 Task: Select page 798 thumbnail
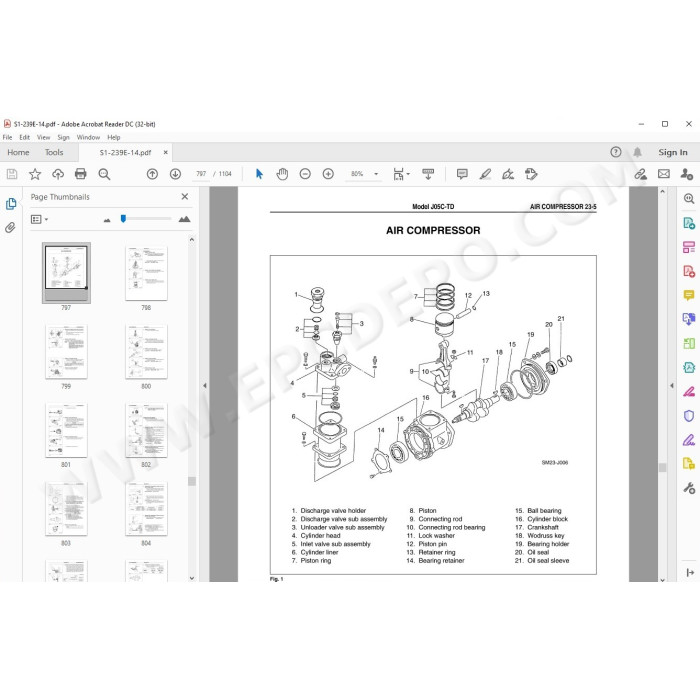click(x=146, y=274)
